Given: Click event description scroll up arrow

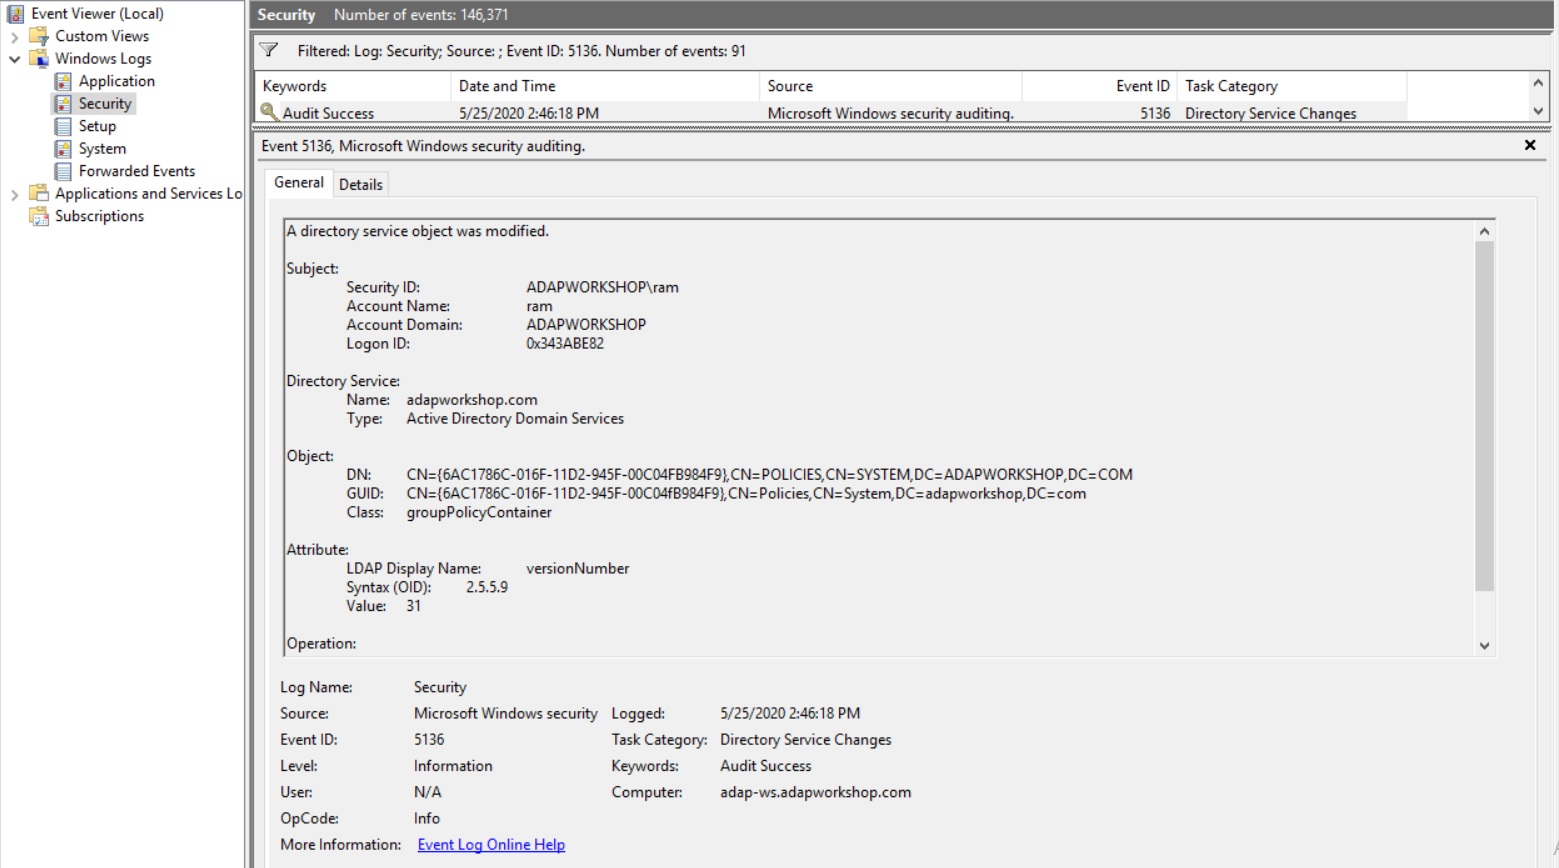Looking at the screenshot, I should coord(1484,231).
